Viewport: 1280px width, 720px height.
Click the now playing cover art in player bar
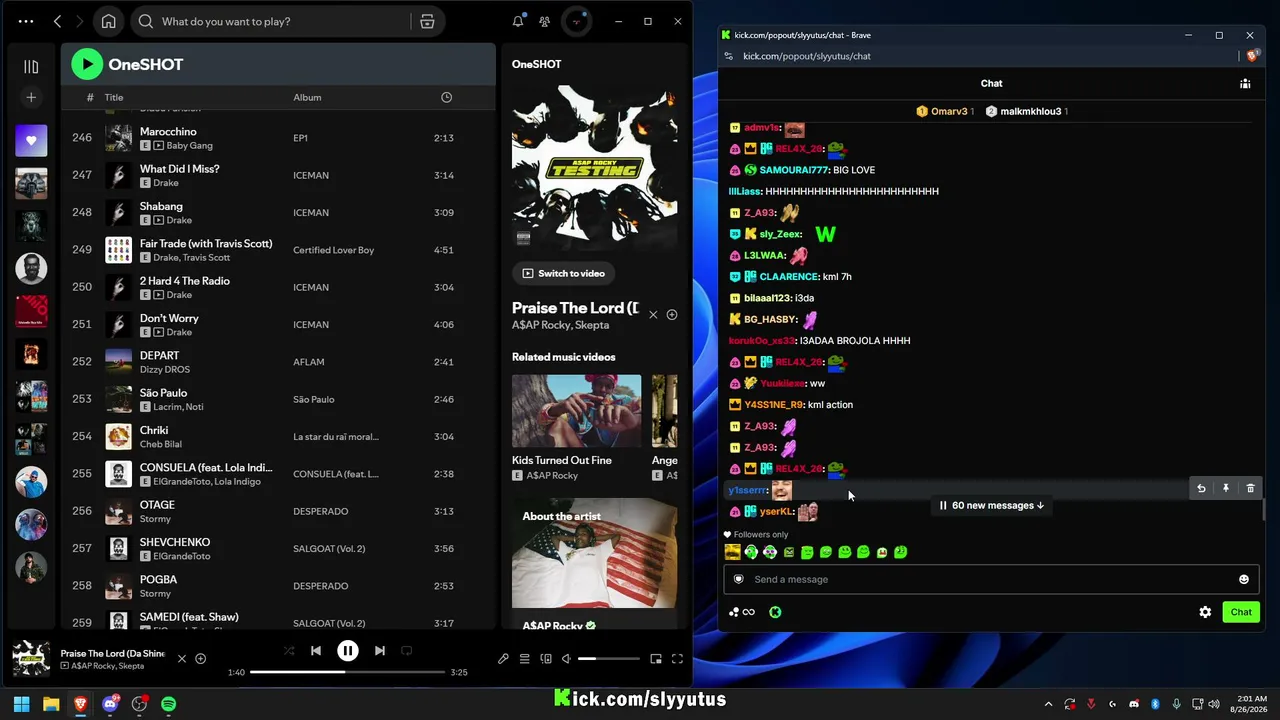pyautogui.click(x=31, y=659)
